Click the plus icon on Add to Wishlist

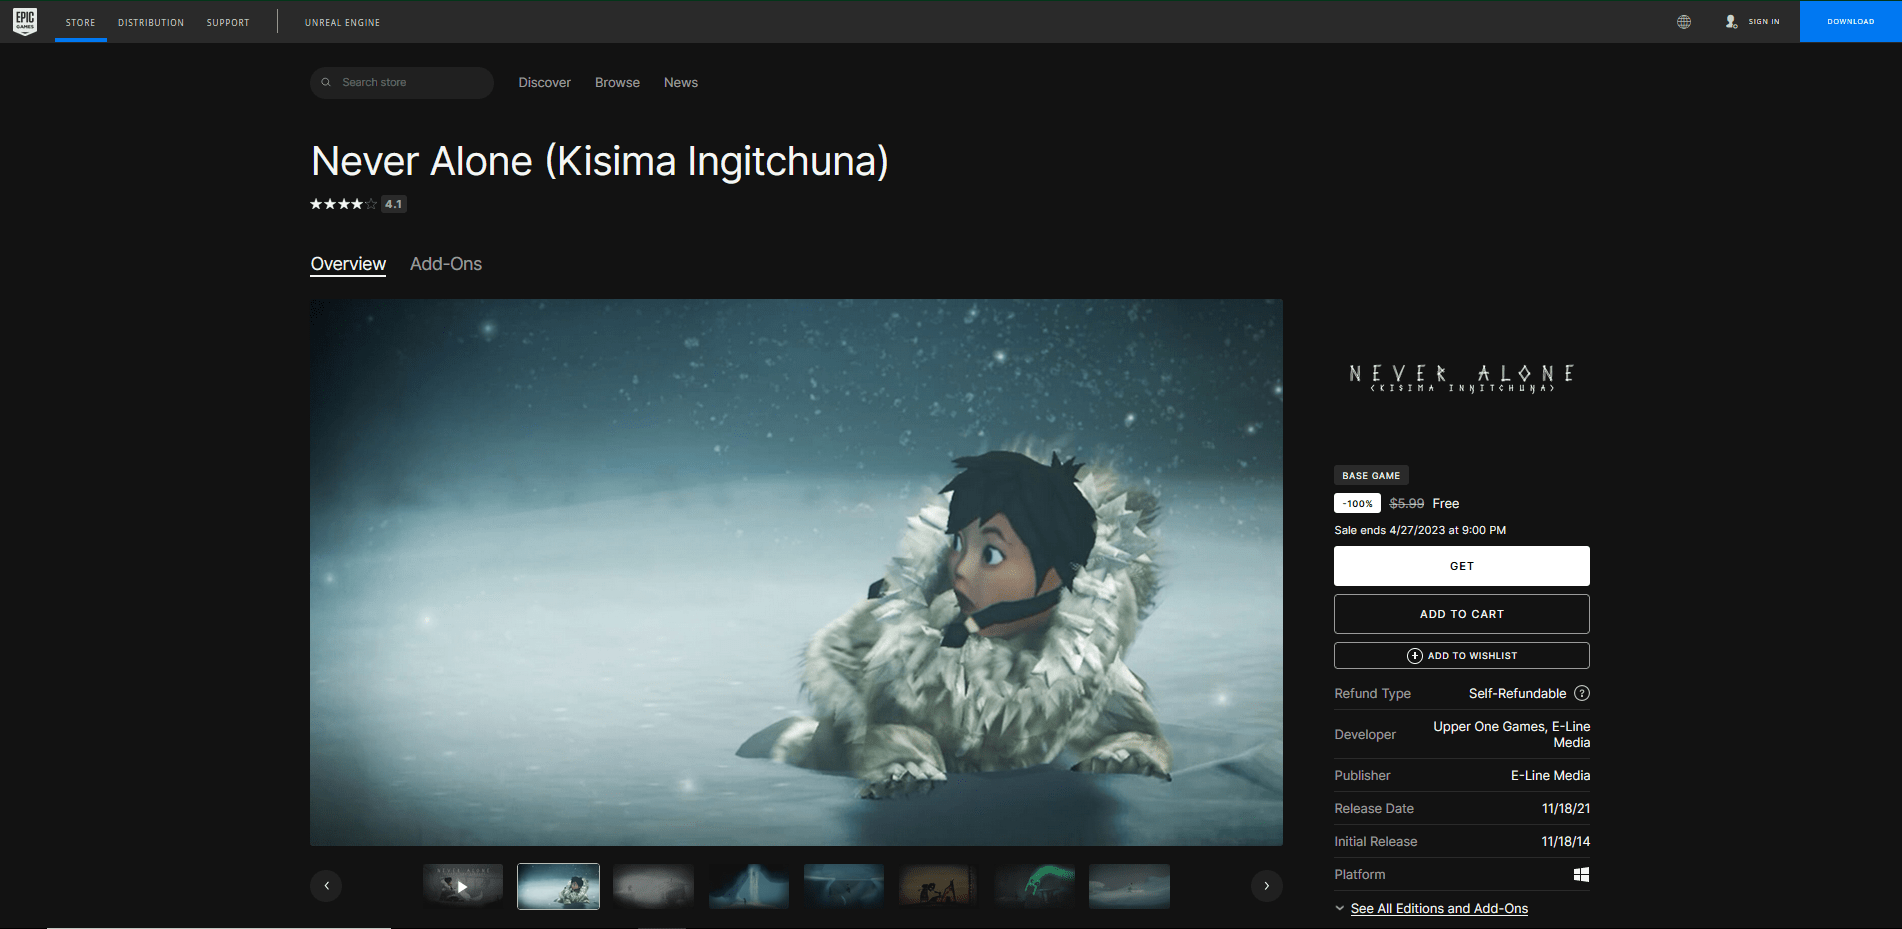point(1415,656)
